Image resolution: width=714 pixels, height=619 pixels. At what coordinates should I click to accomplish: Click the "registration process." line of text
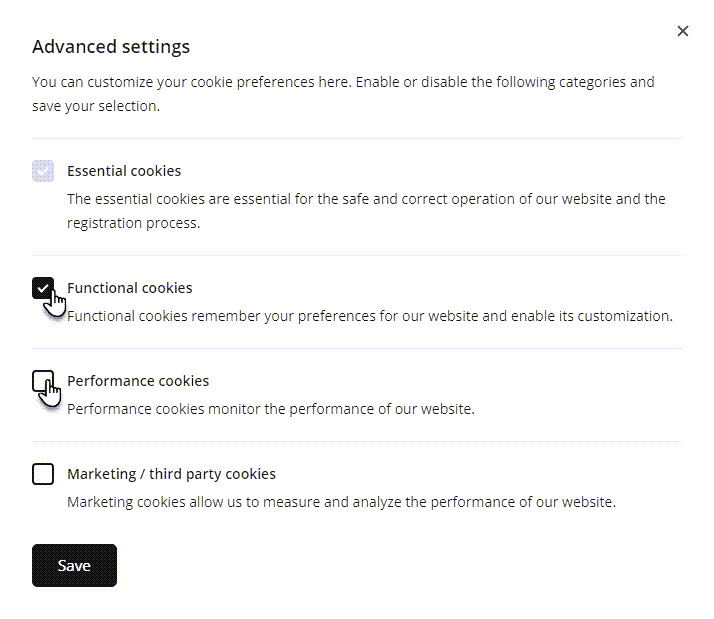(x=134, y=223)
